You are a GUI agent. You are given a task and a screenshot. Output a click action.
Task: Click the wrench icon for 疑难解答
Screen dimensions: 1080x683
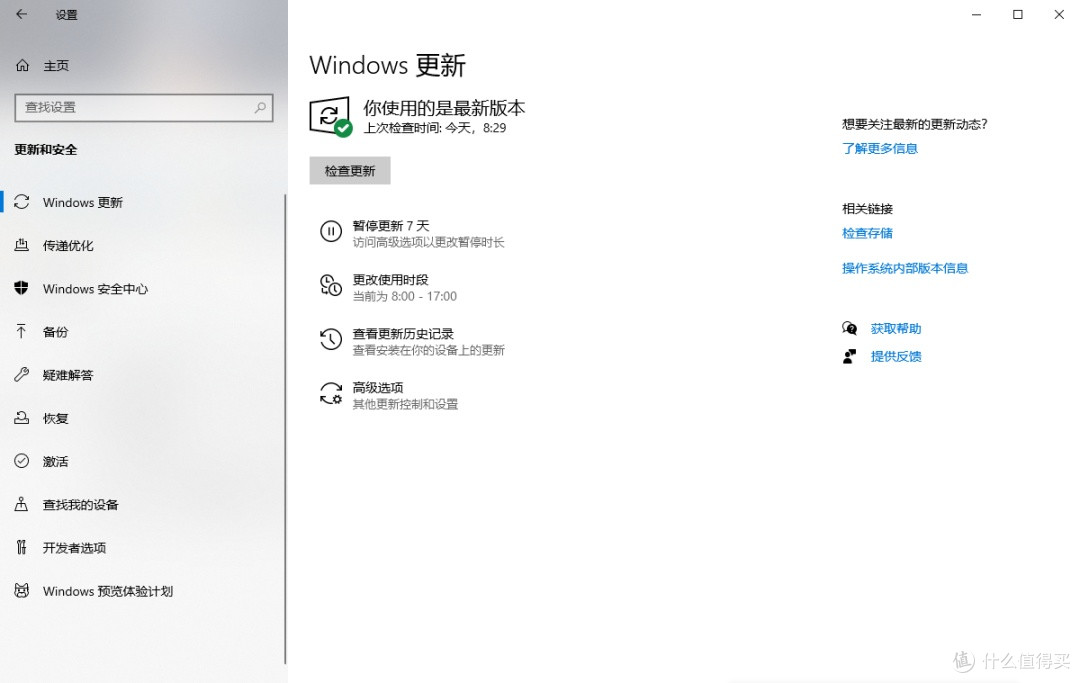(x=22, y=375)
